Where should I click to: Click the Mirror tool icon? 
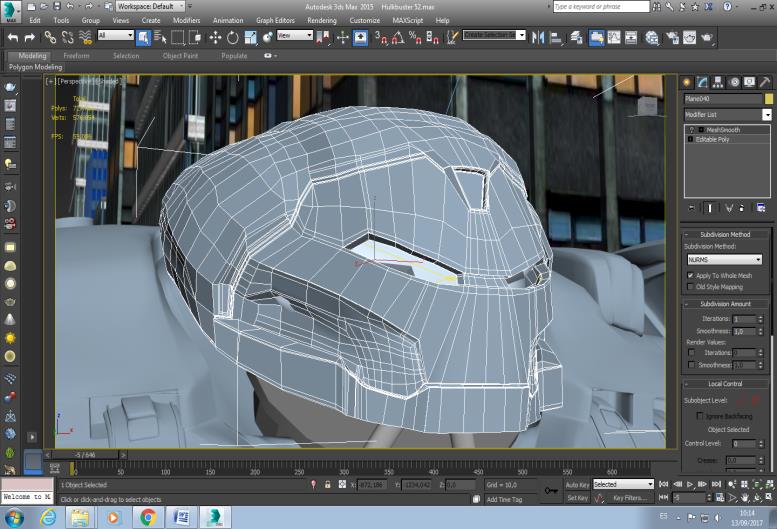coord(537,37)
